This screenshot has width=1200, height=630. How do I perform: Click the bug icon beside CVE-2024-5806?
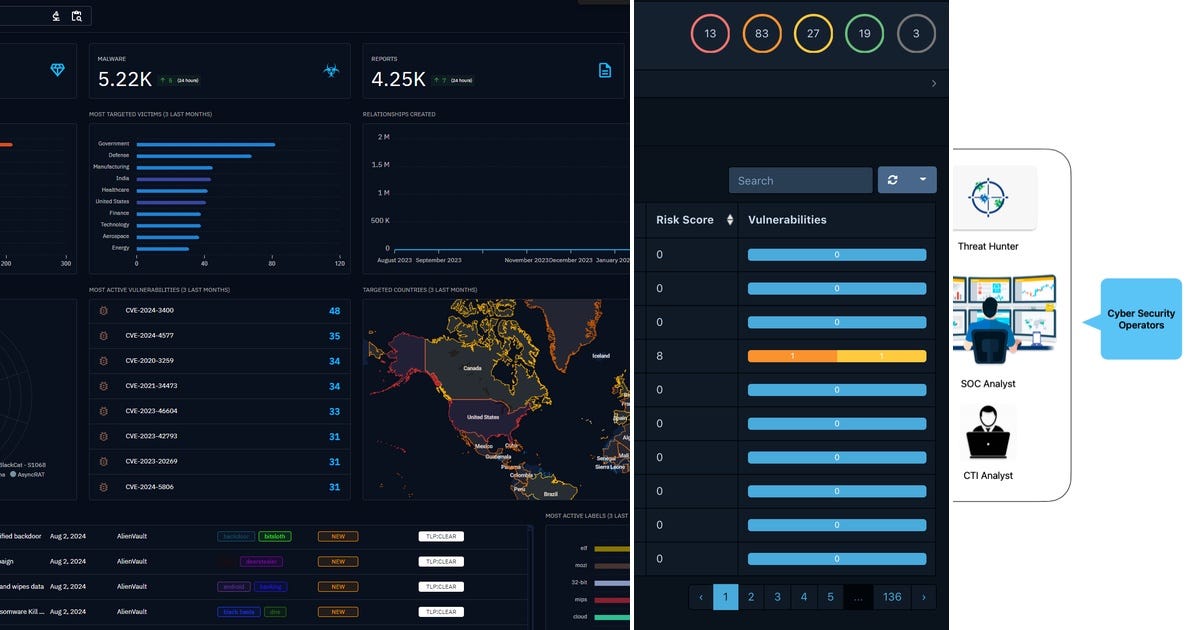[103, 487]
